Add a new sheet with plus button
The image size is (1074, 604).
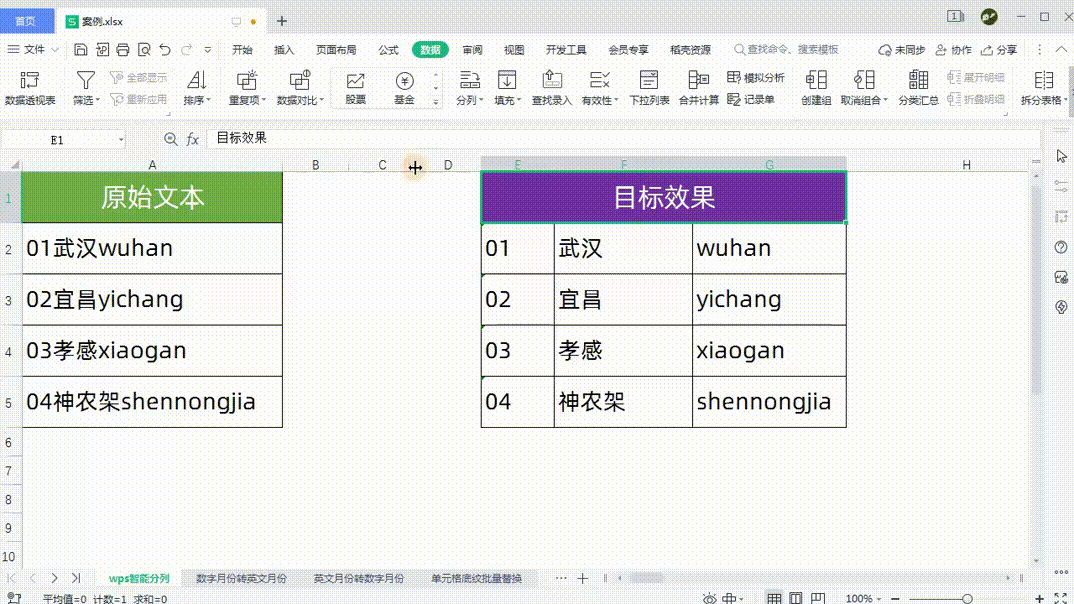tap(582, 578)
